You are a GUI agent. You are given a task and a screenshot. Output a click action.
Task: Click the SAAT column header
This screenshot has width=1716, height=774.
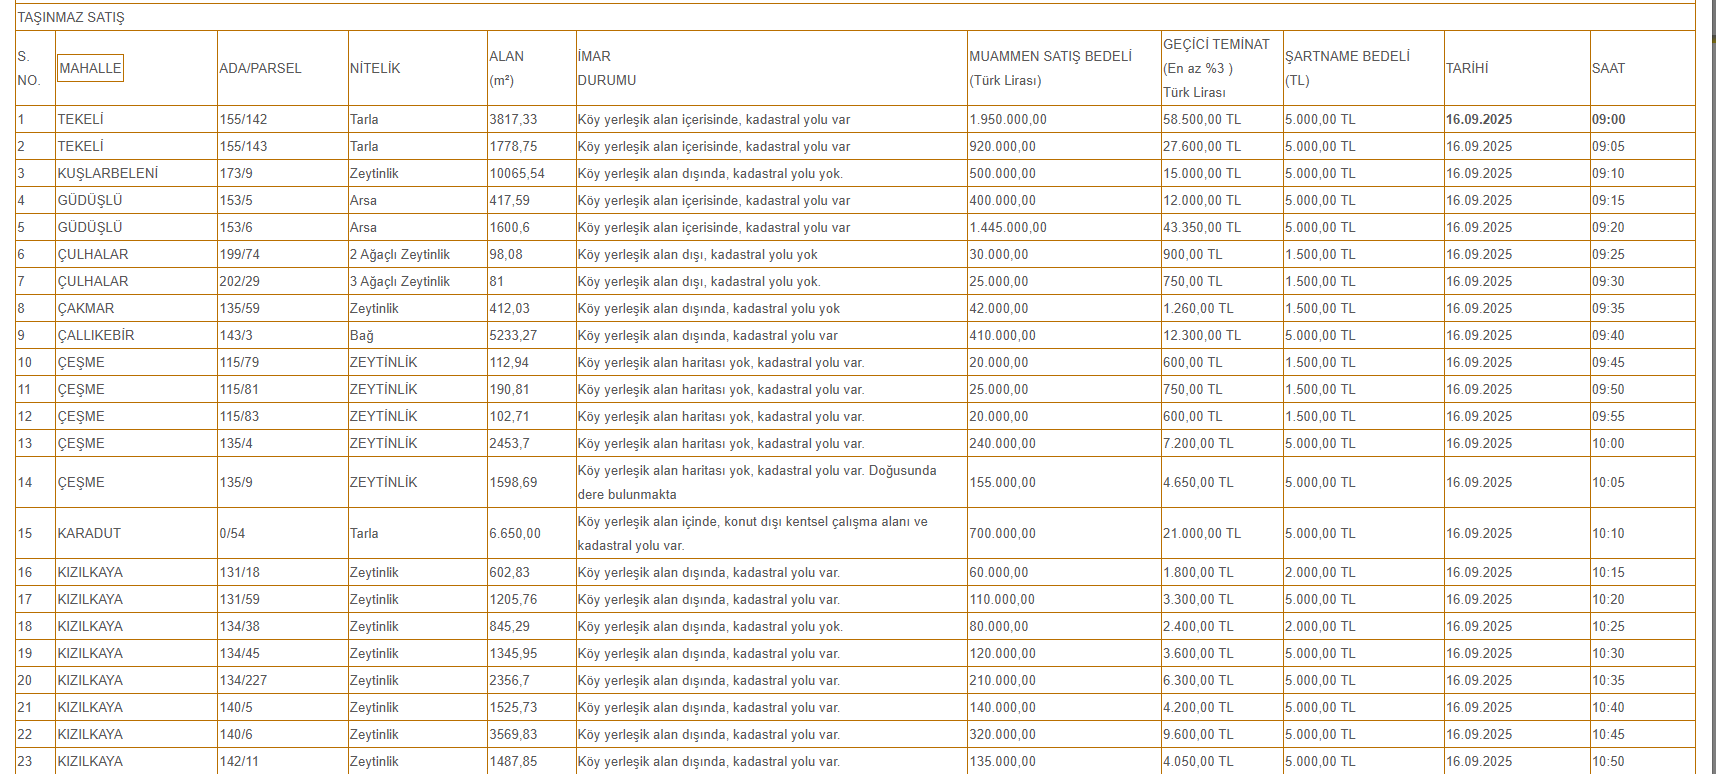point(1608,68)
